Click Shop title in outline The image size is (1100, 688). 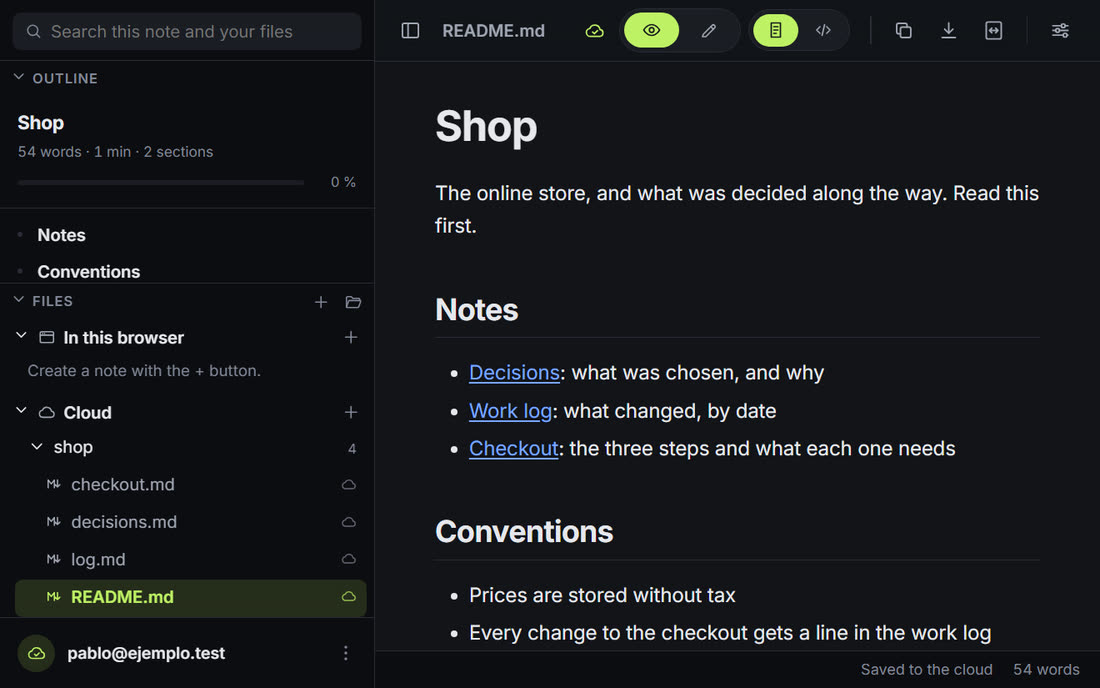[41, 123]
